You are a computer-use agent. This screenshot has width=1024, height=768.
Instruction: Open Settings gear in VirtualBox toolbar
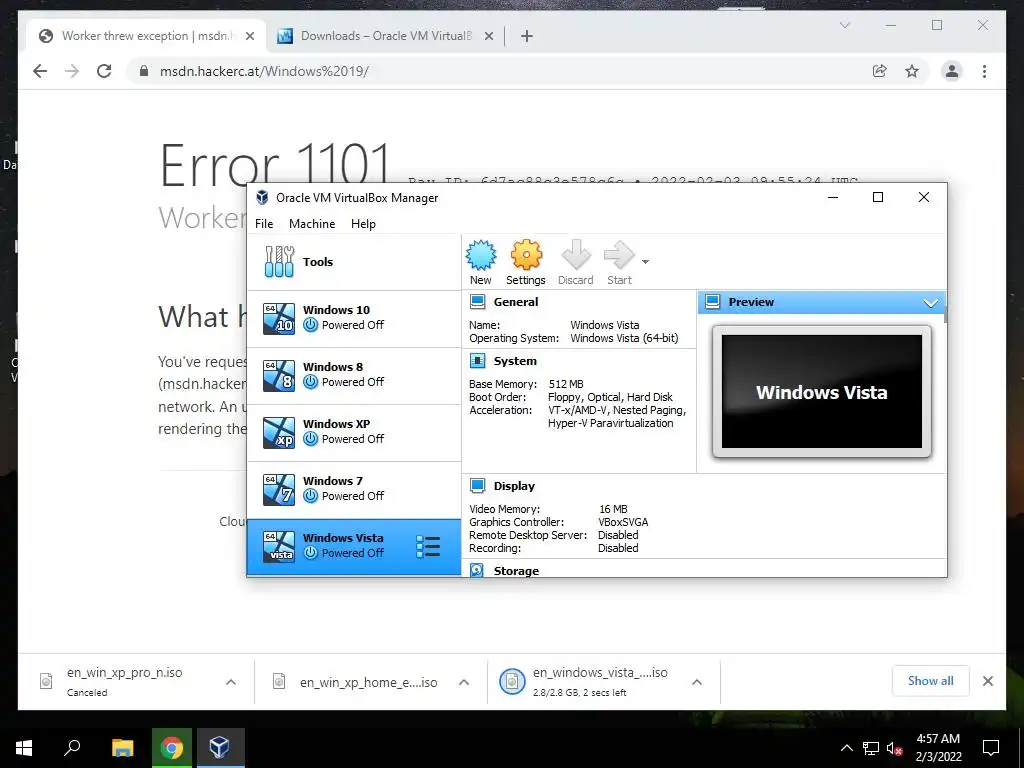(x=526, y=255)
